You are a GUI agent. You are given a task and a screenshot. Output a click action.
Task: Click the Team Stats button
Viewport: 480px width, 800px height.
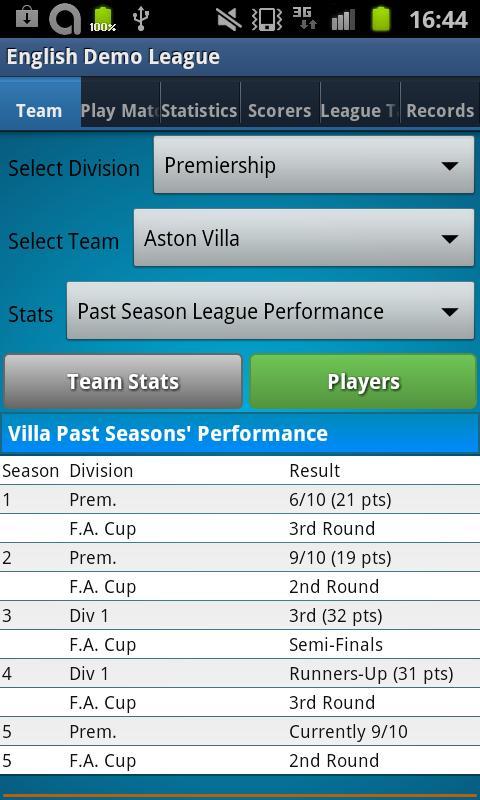(x=123, y=382)
